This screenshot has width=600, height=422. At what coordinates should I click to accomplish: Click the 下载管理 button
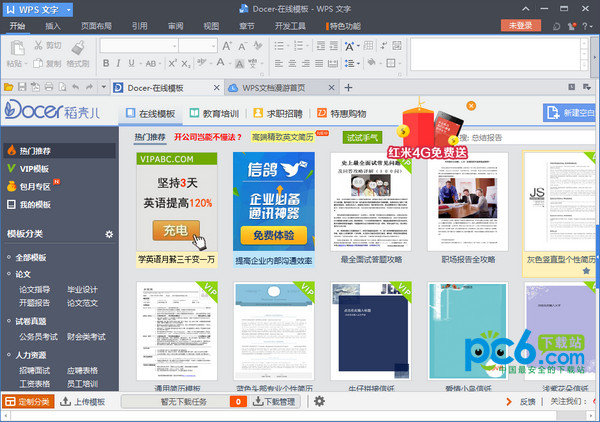pos(275,401)
